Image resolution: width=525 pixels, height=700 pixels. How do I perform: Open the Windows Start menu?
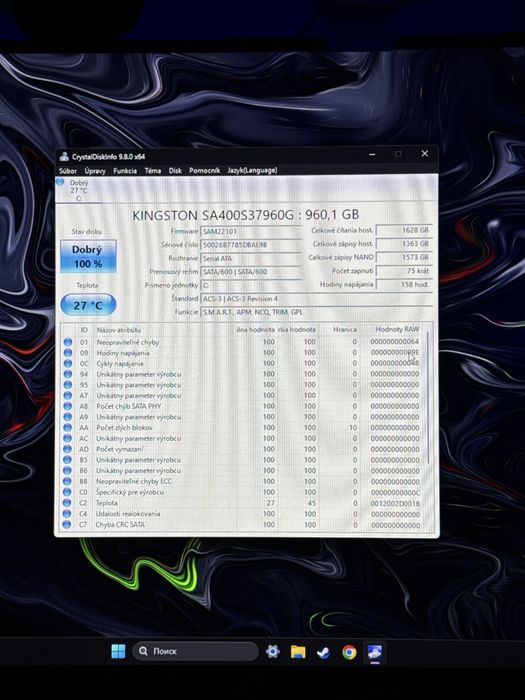point(118,651)
